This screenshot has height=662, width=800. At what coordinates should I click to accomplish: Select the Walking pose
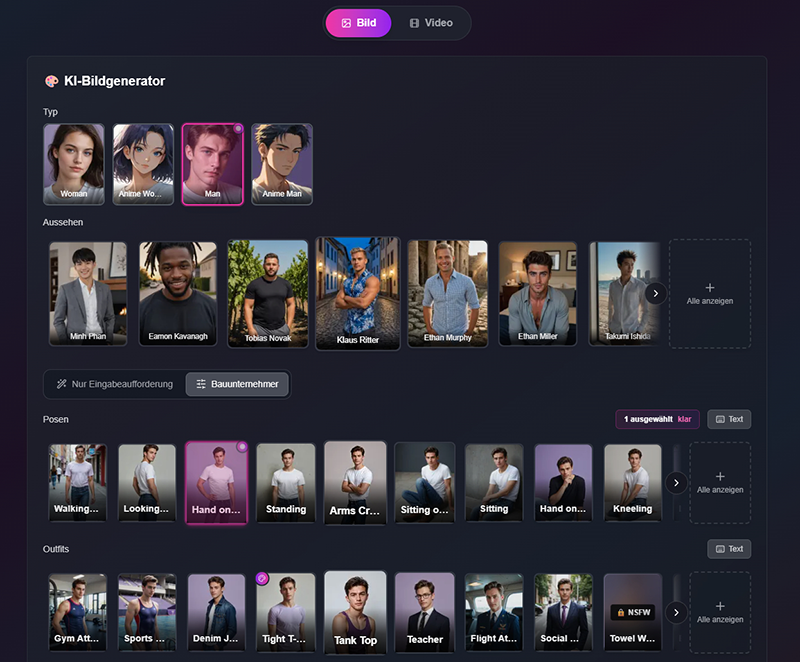(78, 482)
